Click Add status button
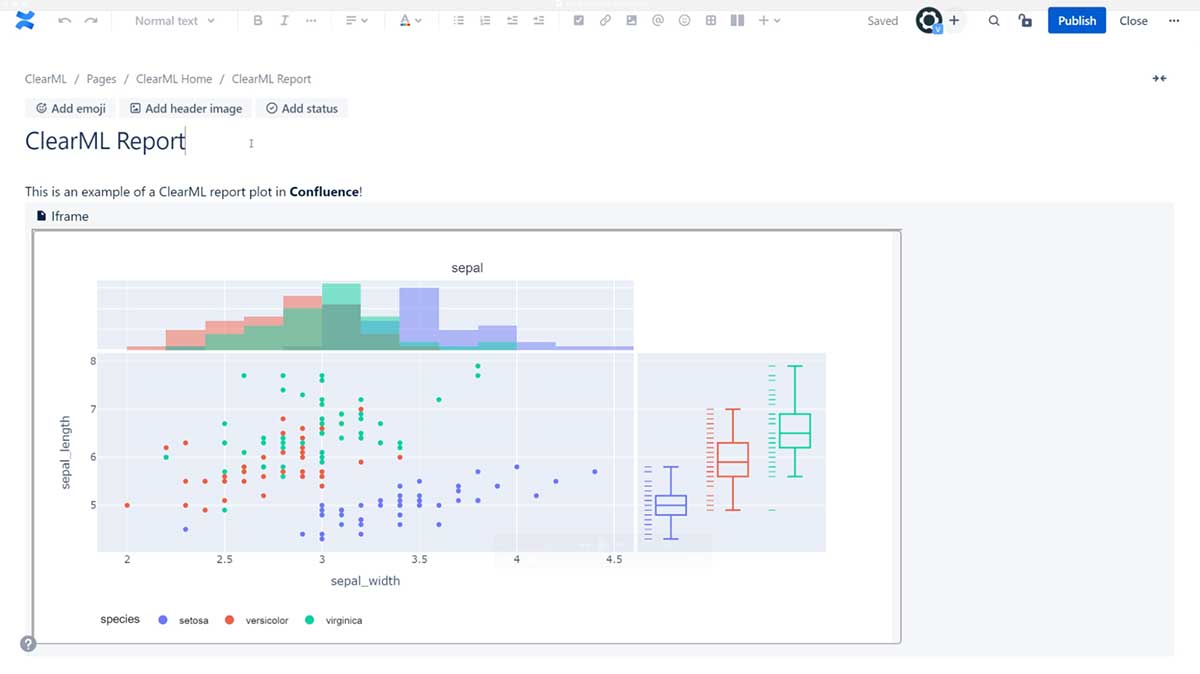This screenshot has width=1200, height=674. [x=302, y=108]
